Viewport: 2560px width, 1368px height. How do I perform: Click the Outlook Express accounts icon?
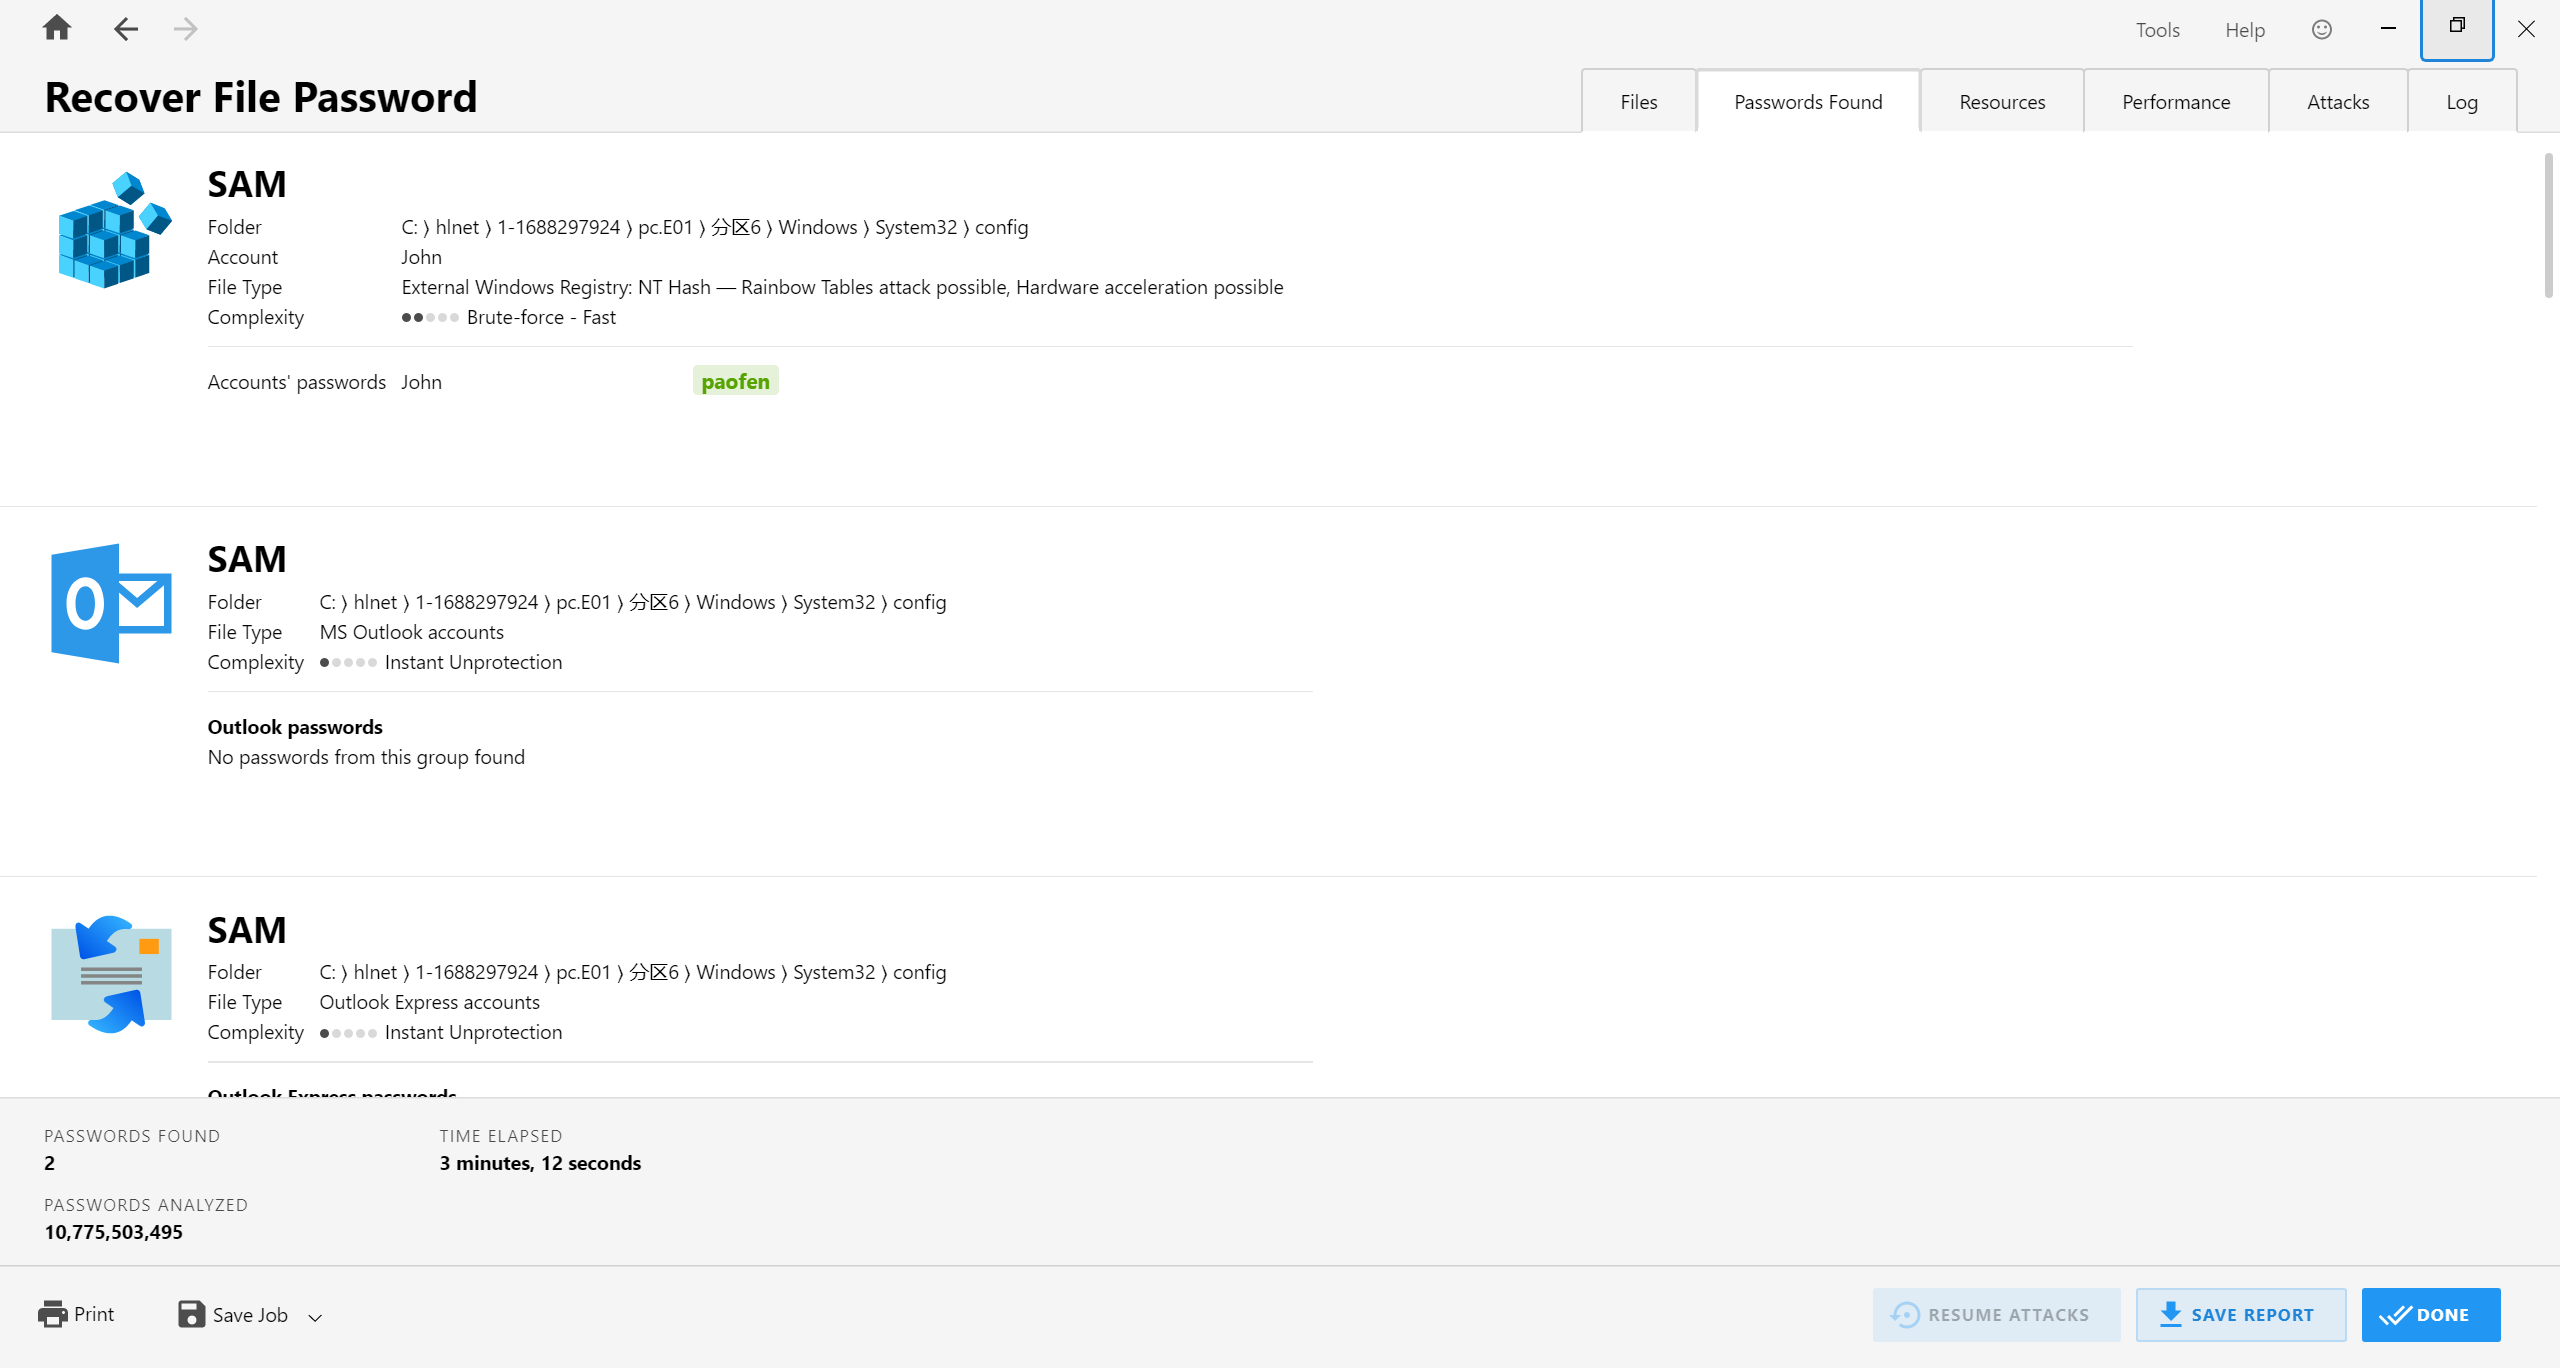[111, 974]
